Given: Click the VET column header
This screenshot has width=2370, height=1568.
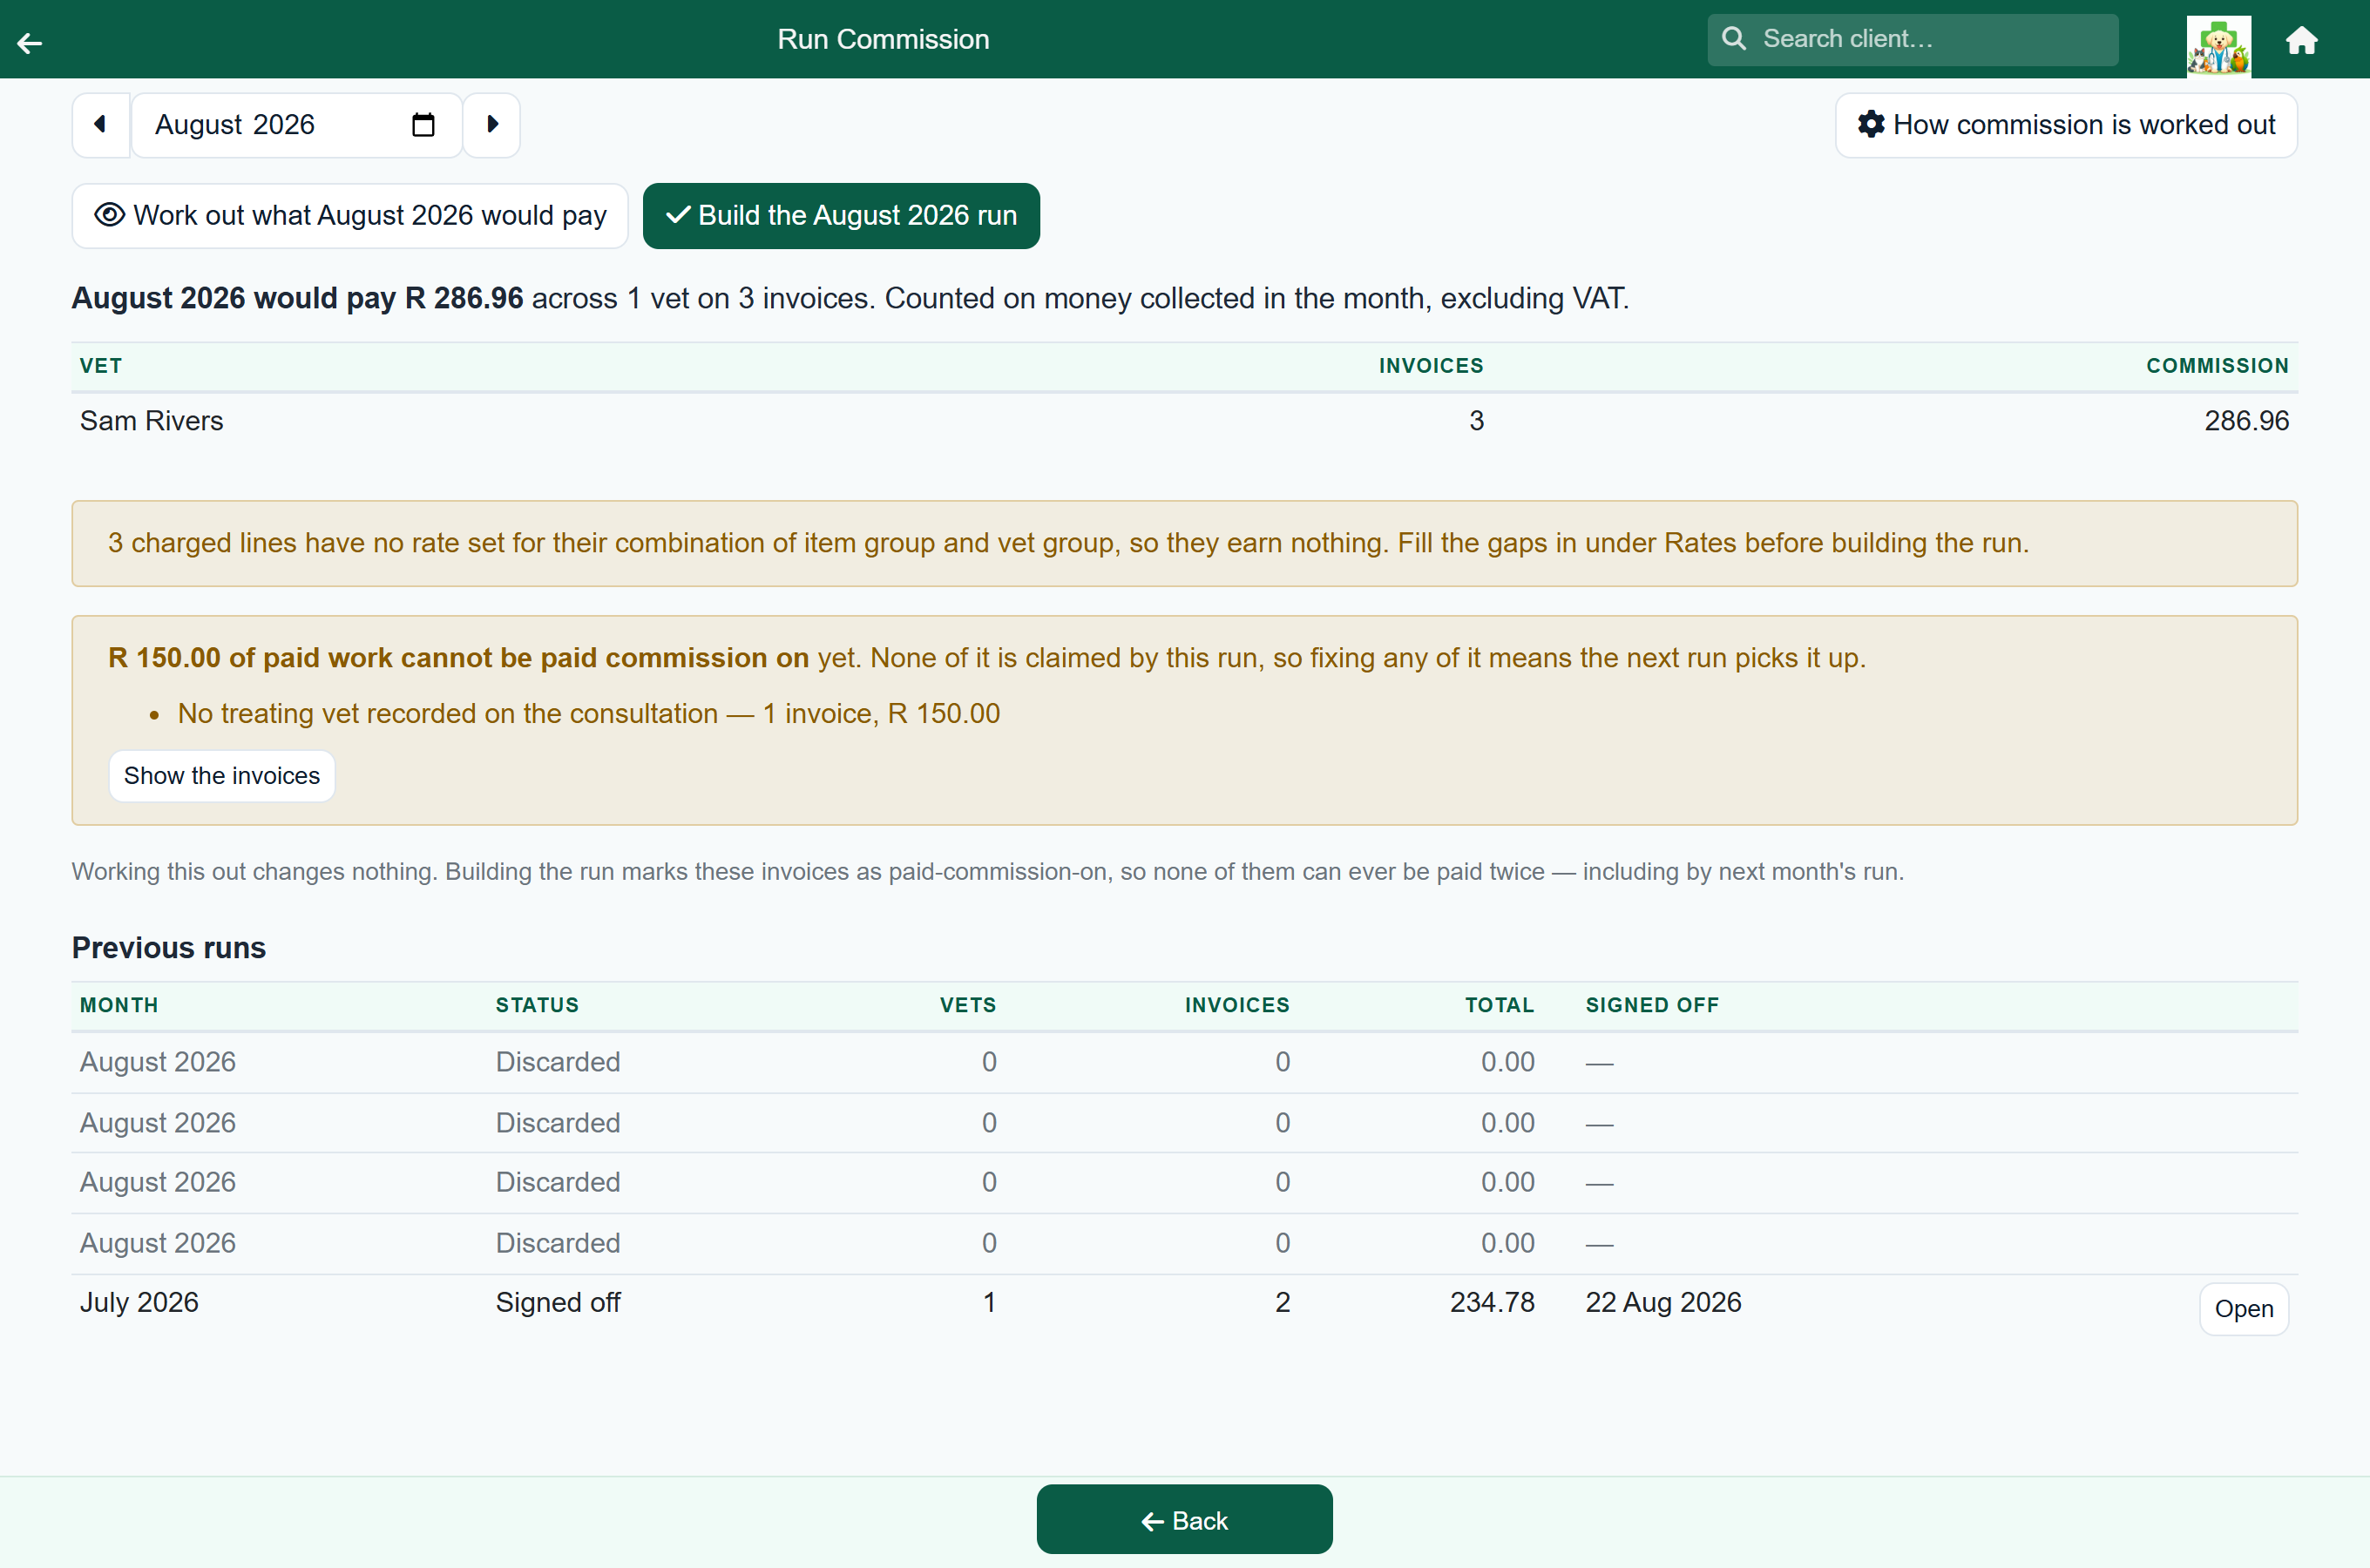Looking at the screenshot, I should tap(101, 366).
